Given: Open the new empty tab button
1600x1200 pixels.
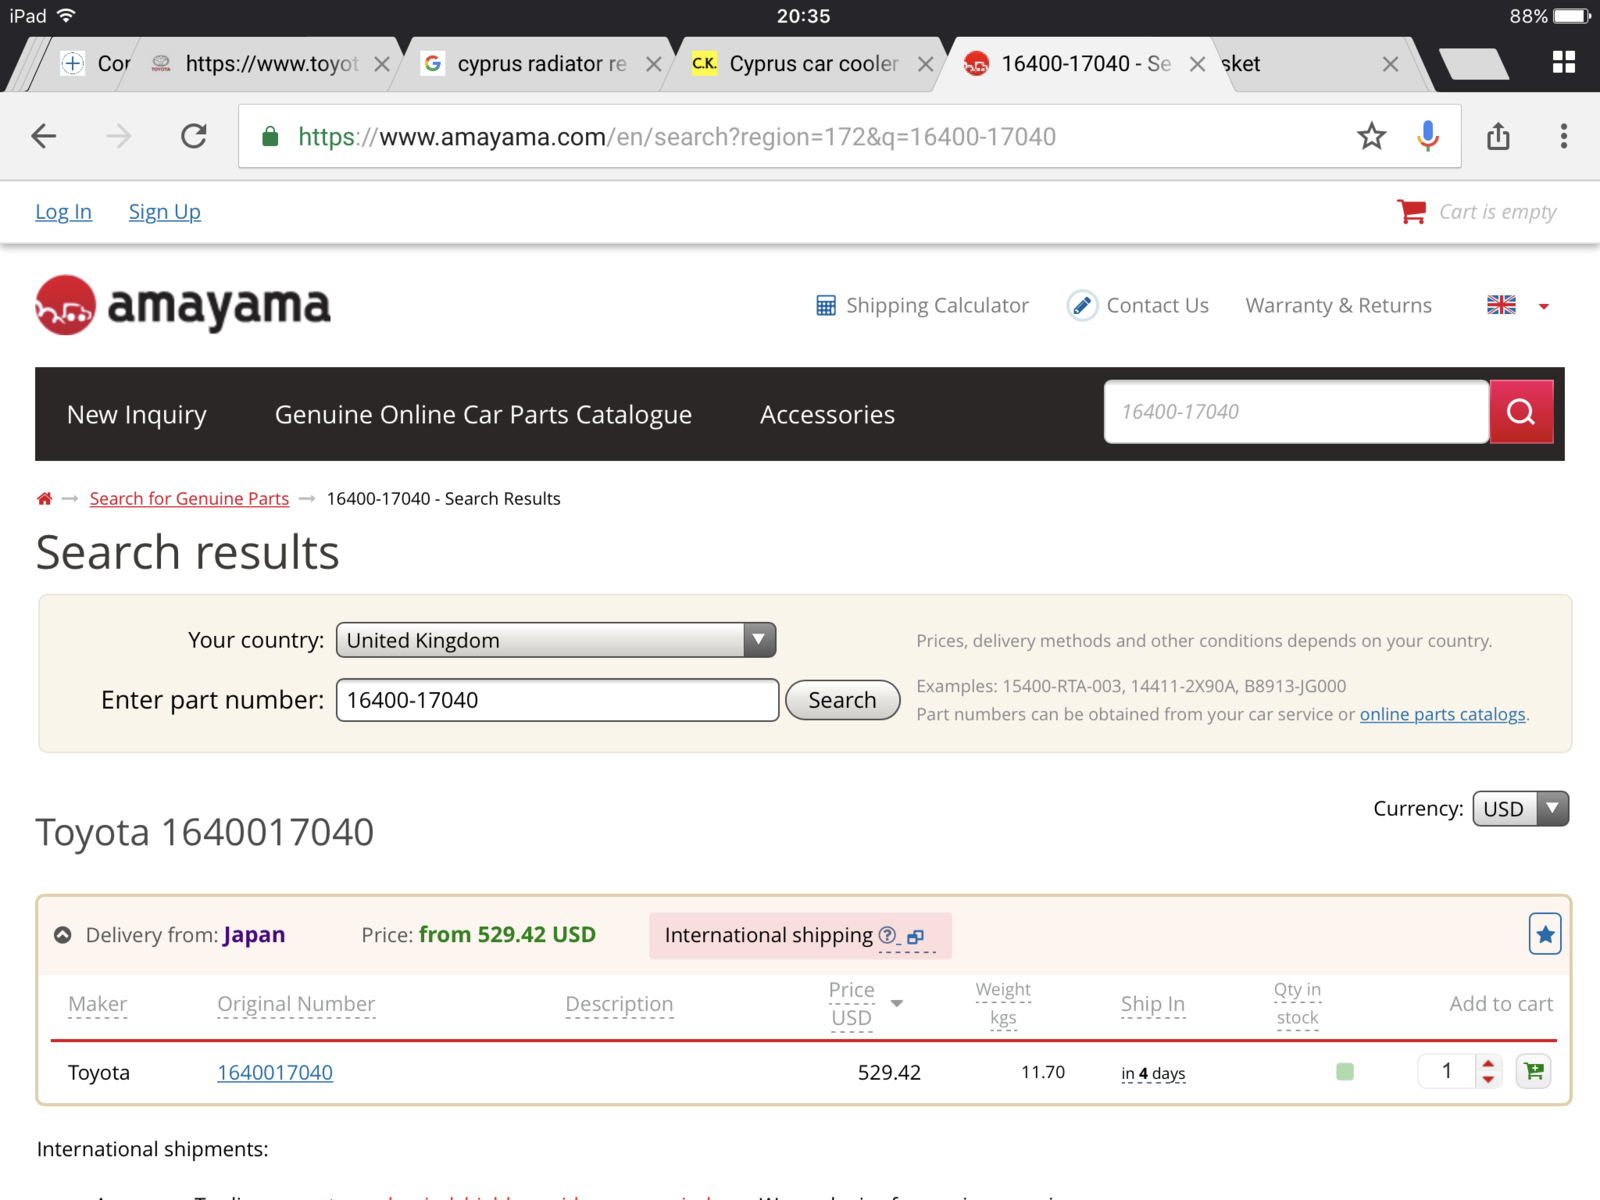Looking at the screenshot, I should point(1474,64).
